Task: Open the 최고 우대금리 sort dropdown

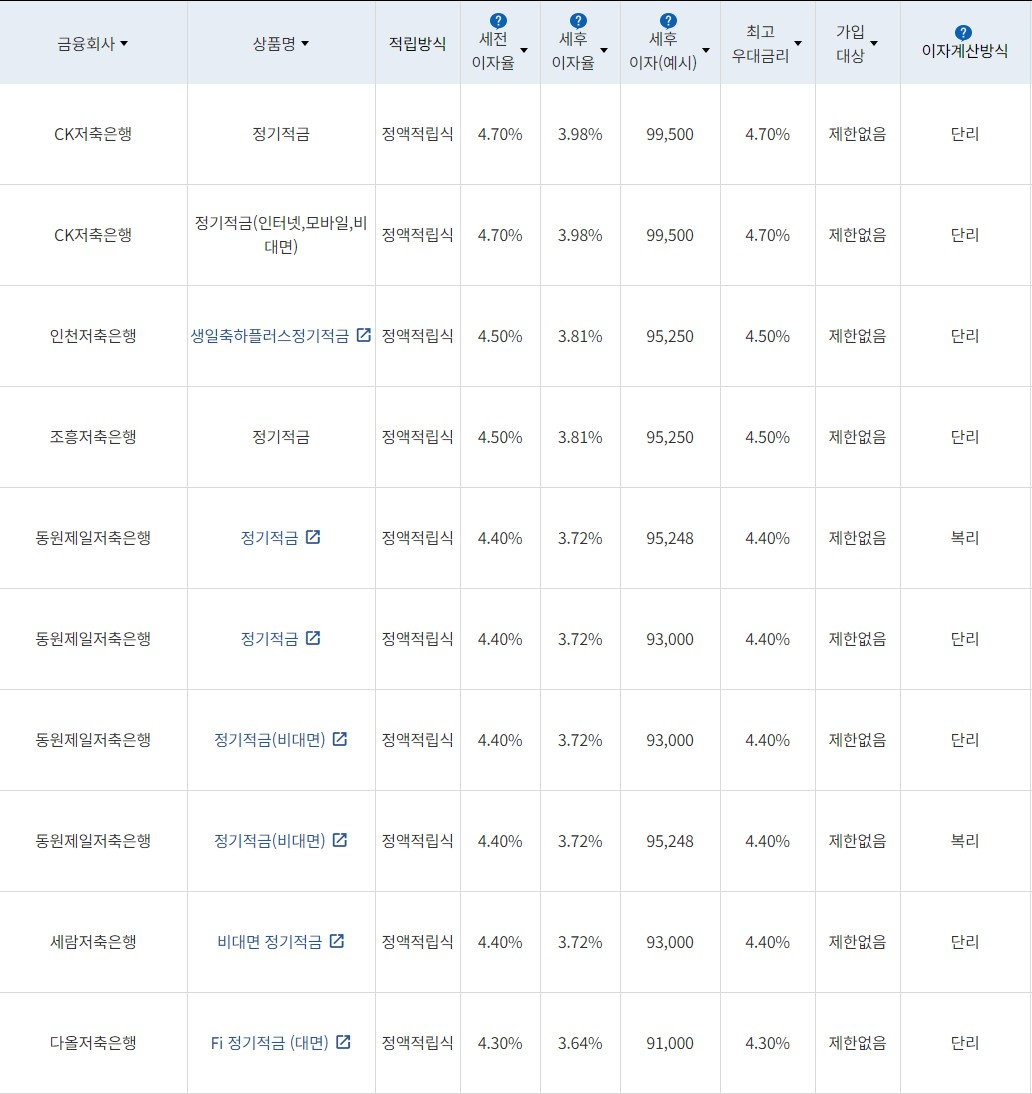Action: (x=797, y=43)
